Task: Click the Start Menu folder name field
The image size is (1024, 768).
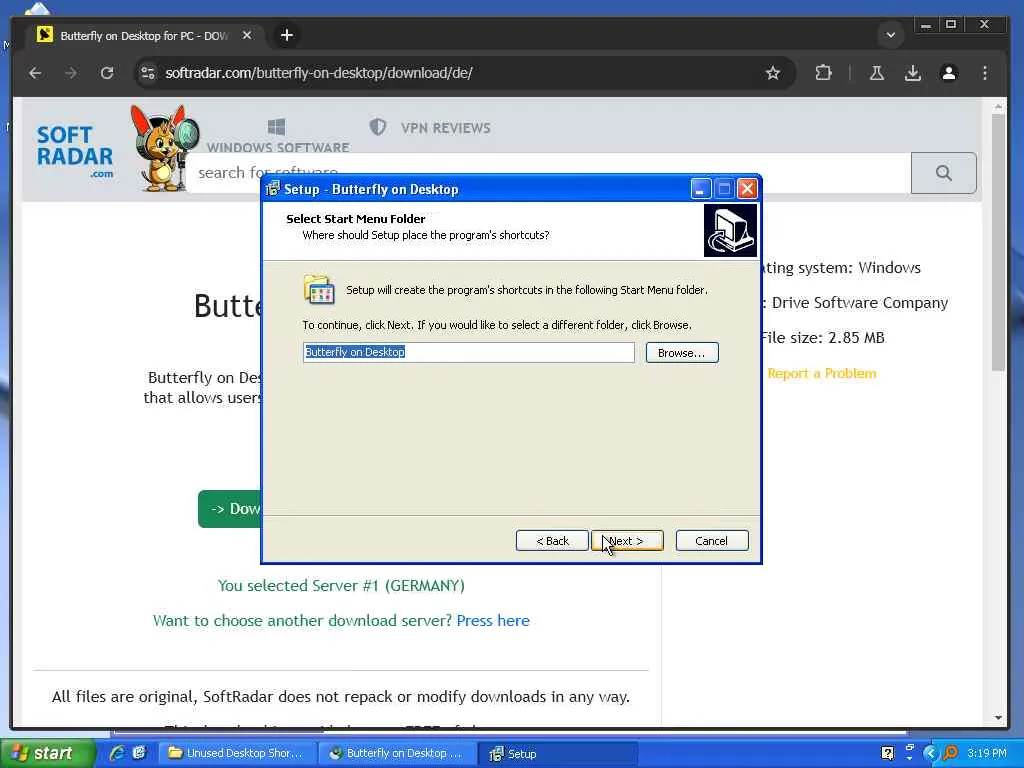Action: (x=468, y=352)
